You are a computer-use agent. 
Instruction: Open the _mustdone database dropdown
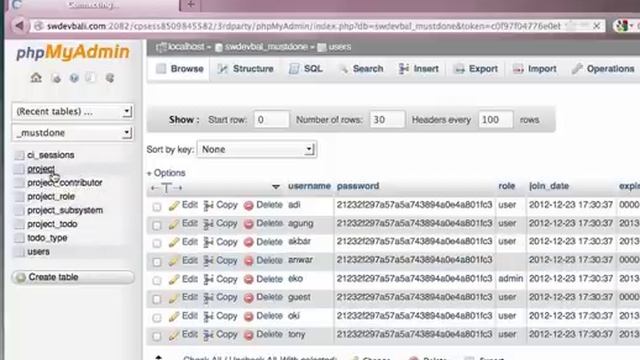pyautogui.click(x=72, y=133)
